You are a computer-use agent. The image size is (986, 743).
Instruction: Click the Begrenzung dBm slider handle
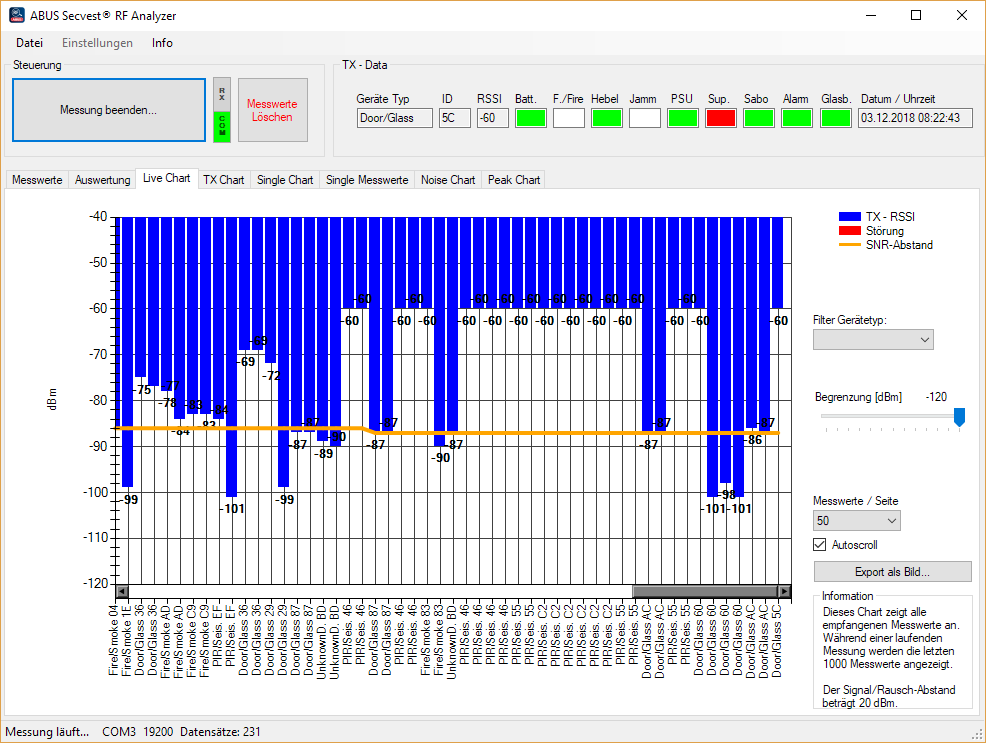tap(959, 417)
